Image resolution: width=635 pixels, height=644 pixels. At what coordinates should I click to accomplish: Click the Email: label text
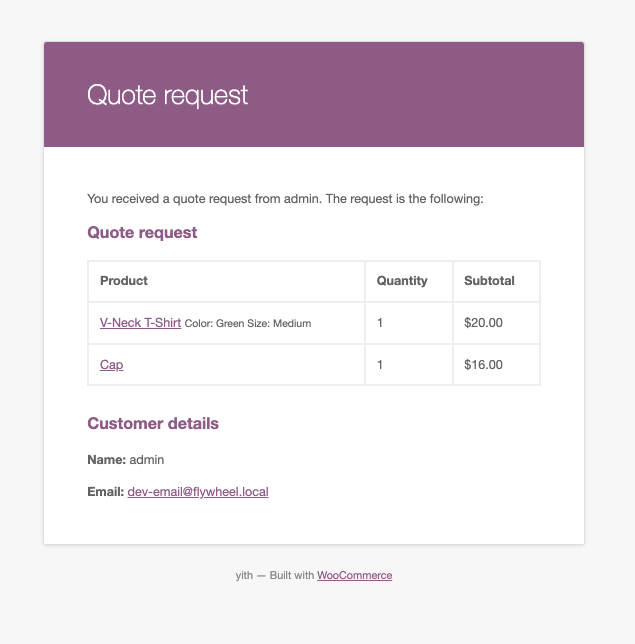[x=105, y=492]
